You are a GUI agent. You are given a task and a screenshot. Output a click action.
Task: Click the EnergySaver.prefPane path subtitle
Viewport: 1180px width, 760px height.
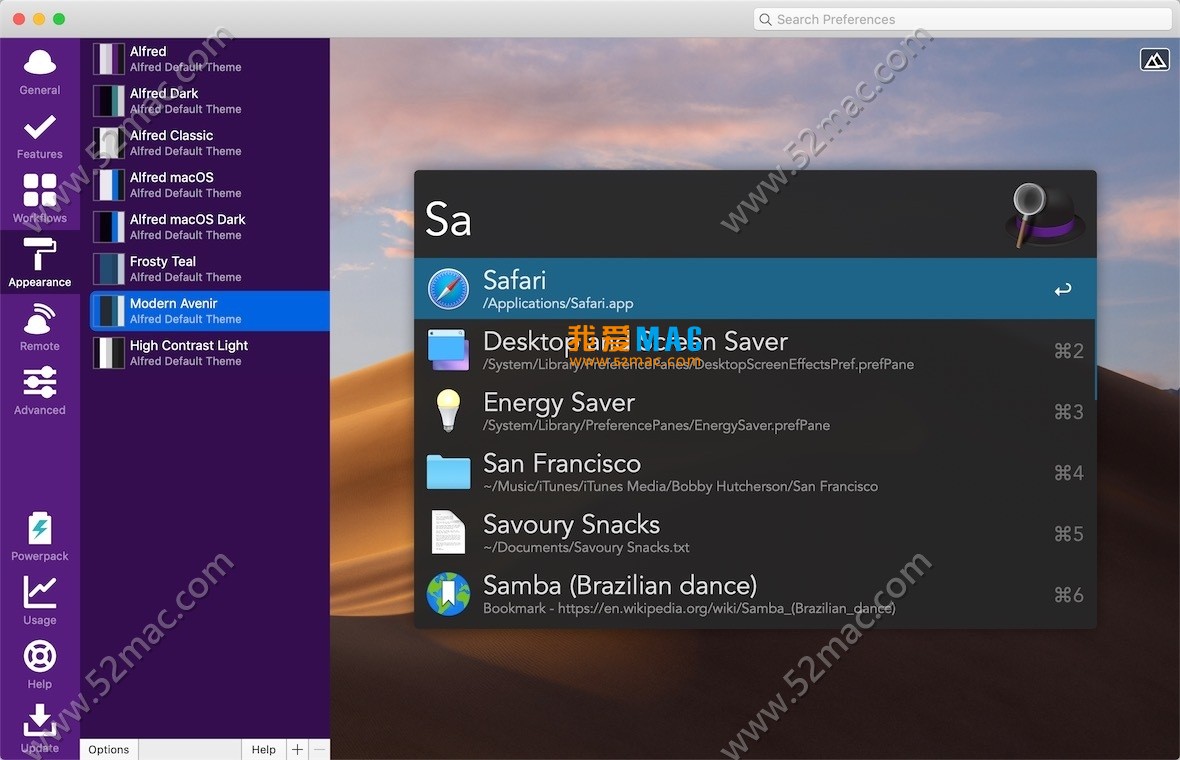click(x=657, y=425)
